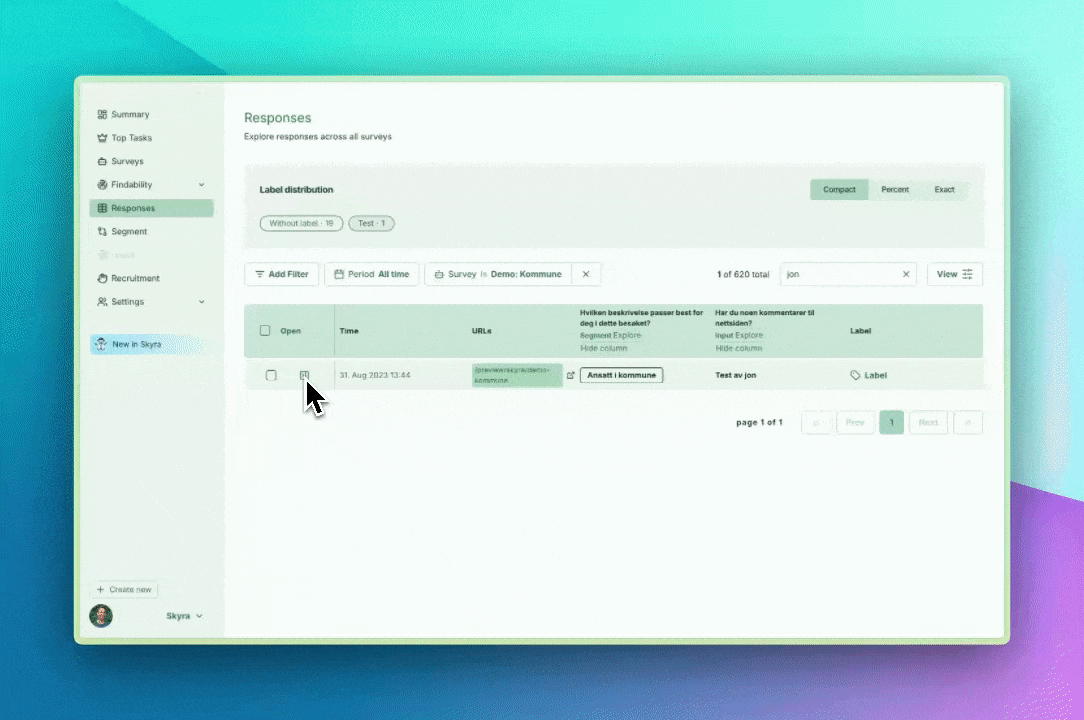Check the 31. Aug 2023 response row checkbox
Screen dimensions: 1084x720
(271, 375)
